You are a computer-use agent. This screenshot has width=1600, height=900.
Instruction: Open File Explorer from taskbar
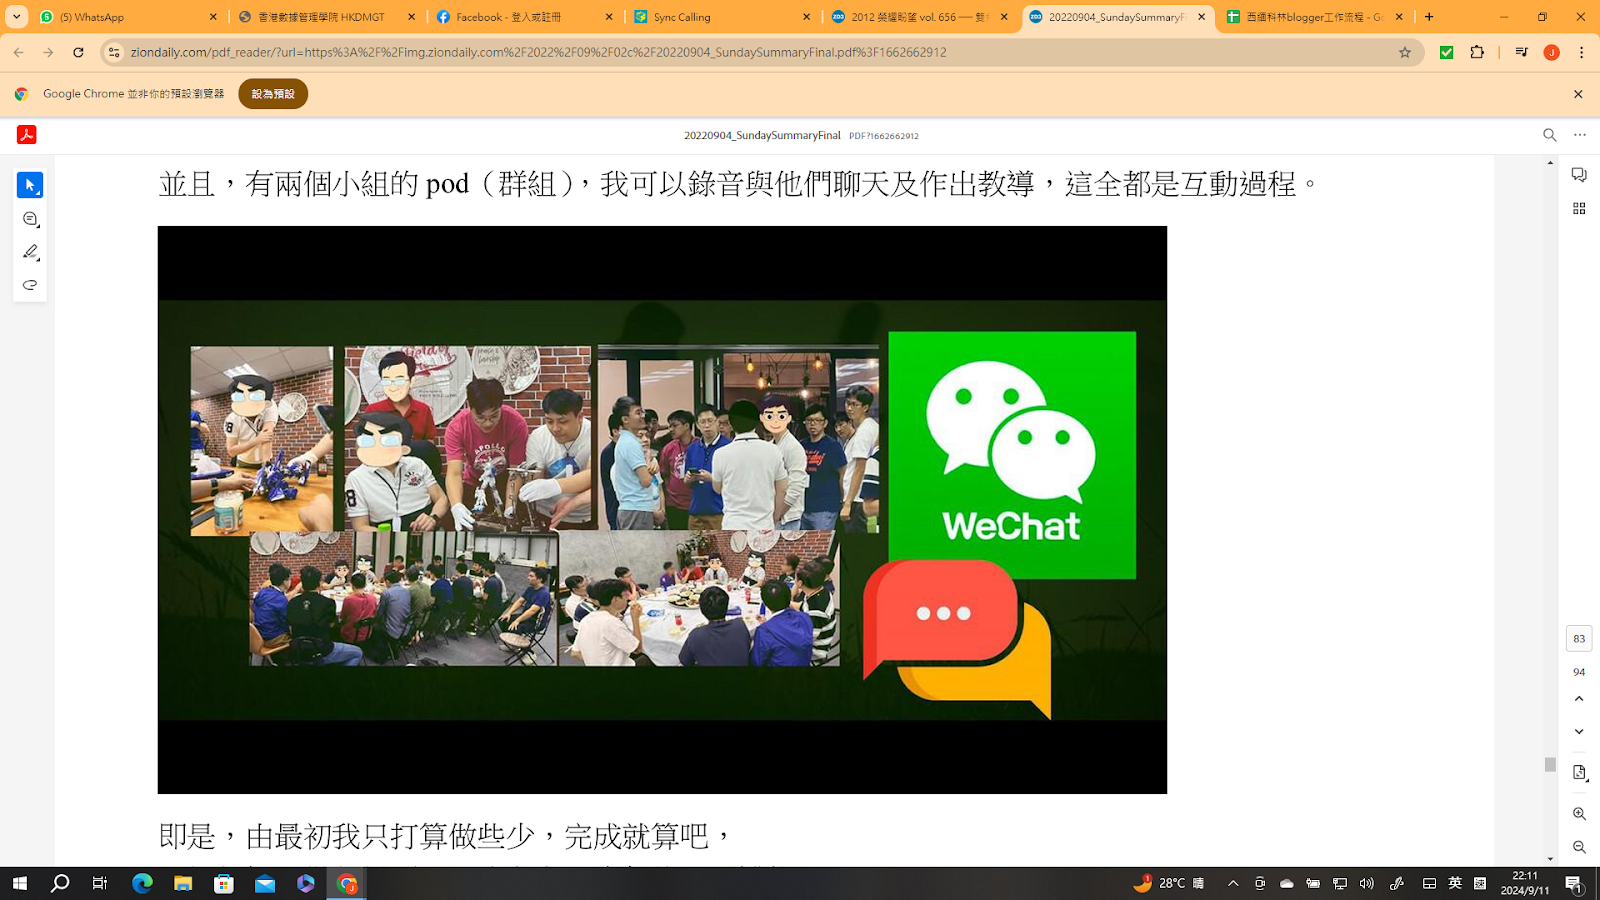[183, 883]
